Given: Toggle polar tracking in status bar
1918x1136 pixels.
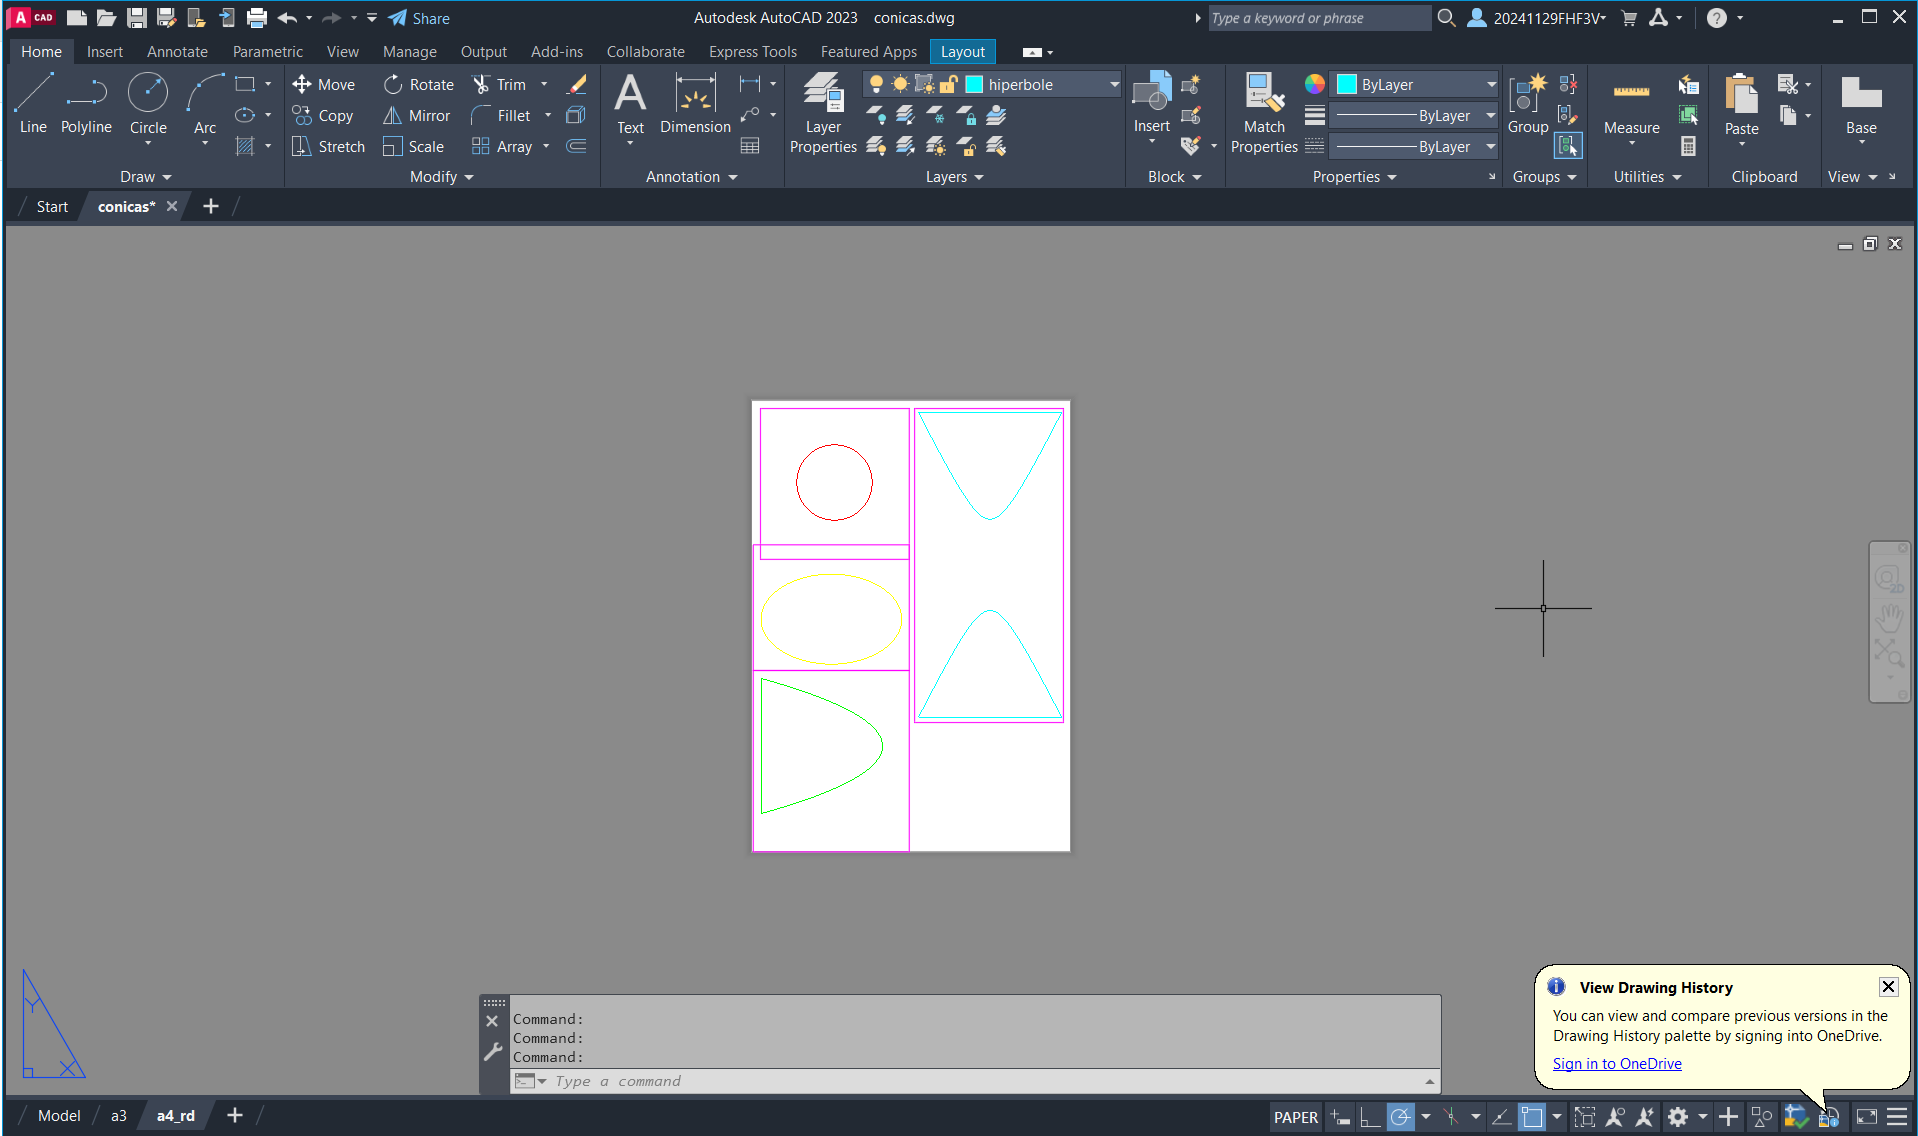Looking at the screenshot, I should (1401, 1117).
